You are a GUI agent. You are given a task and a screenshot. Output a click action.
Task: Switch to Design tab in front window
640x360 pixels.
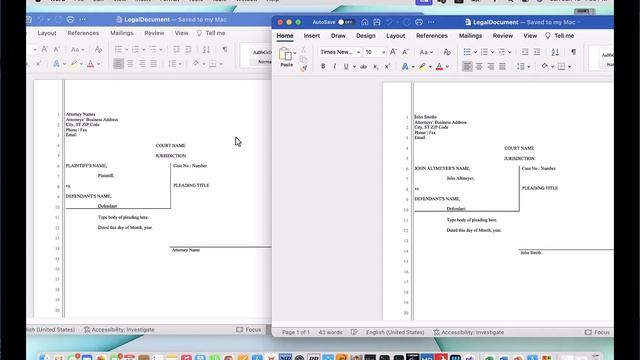(x=366, y=36)
